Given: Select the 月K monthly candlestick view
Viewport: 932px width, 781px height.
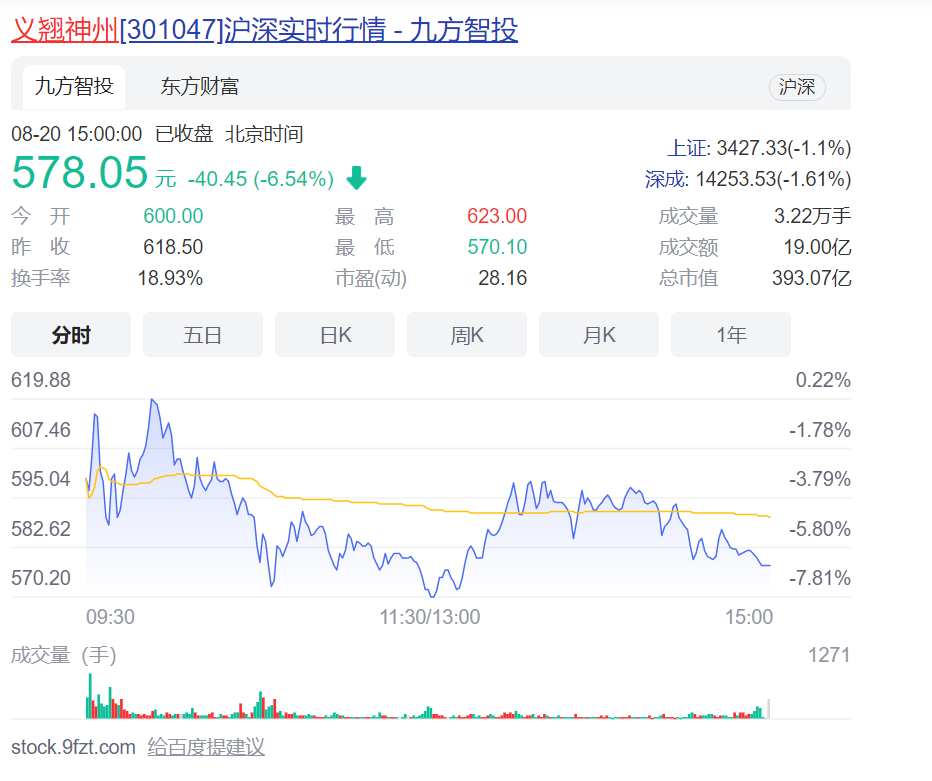Looking at the screenshot, I should [x=599, y=335].
